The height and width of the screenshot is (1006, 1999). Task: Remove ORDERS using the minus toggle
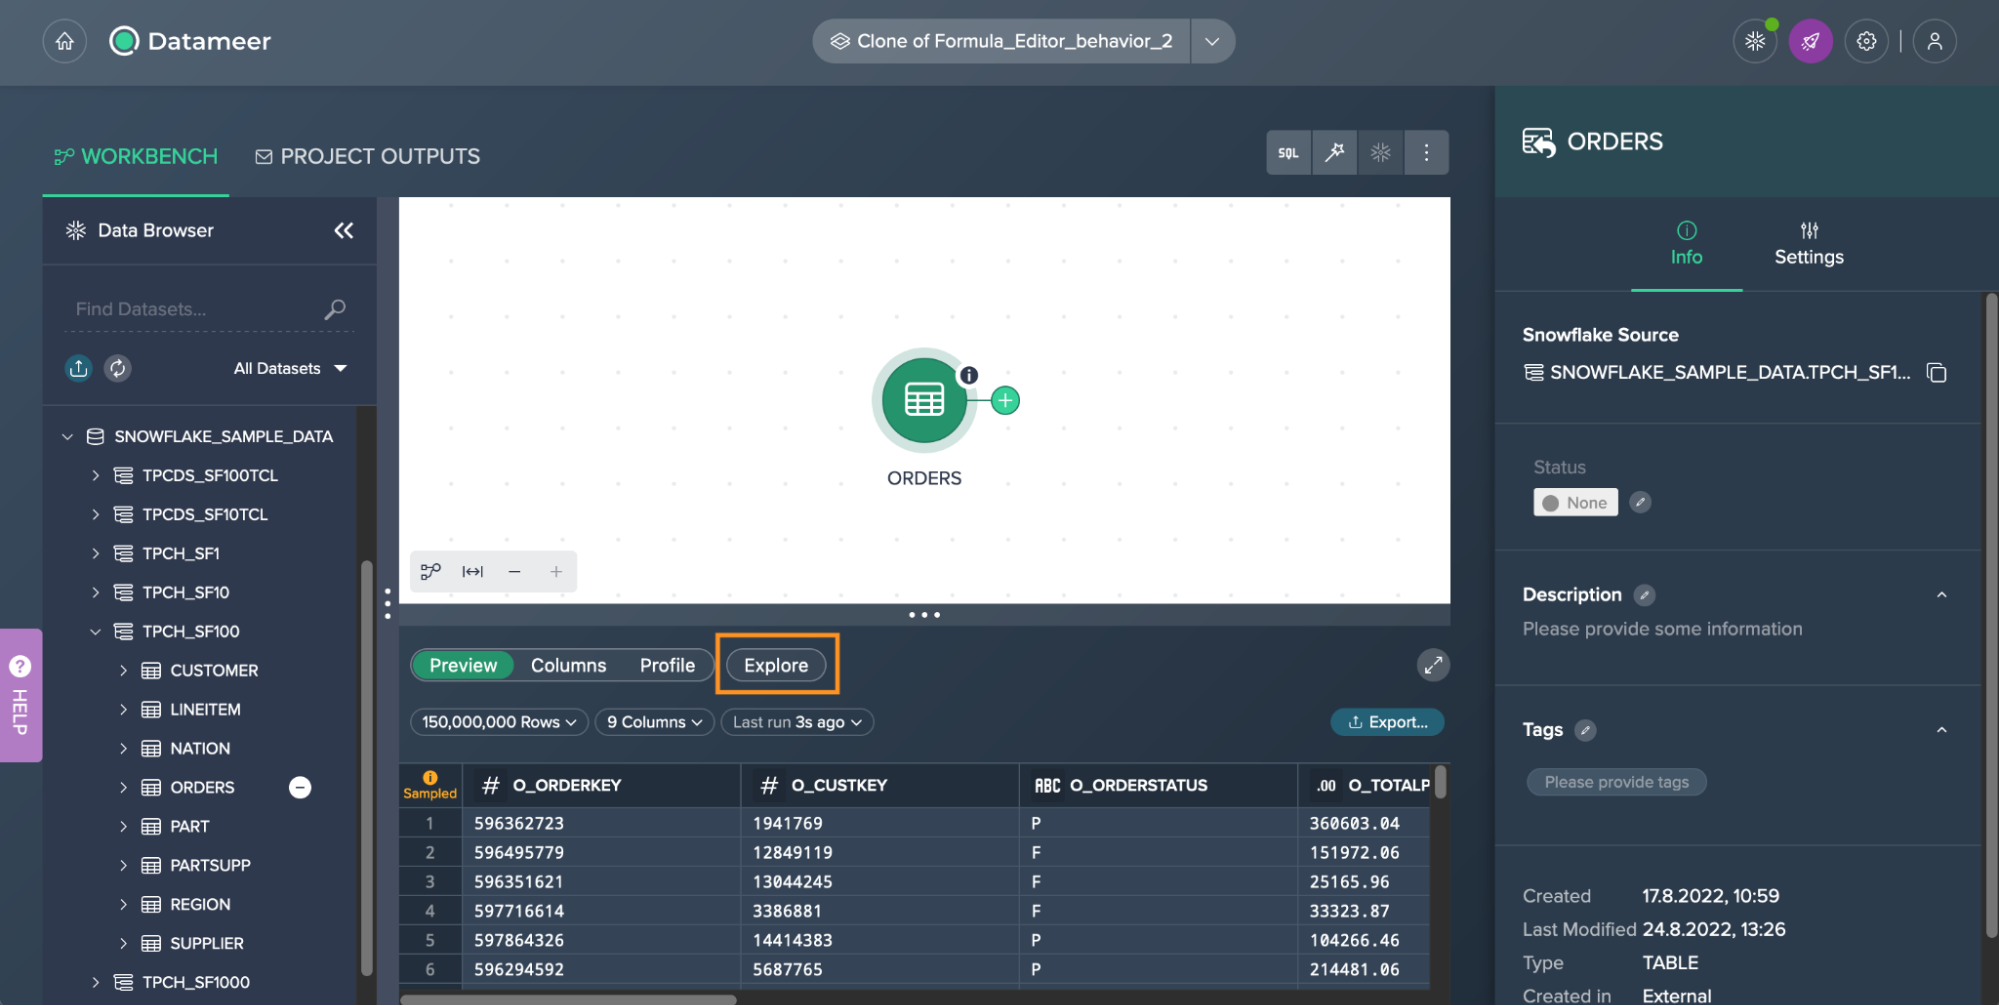click(x=300, y=788)
